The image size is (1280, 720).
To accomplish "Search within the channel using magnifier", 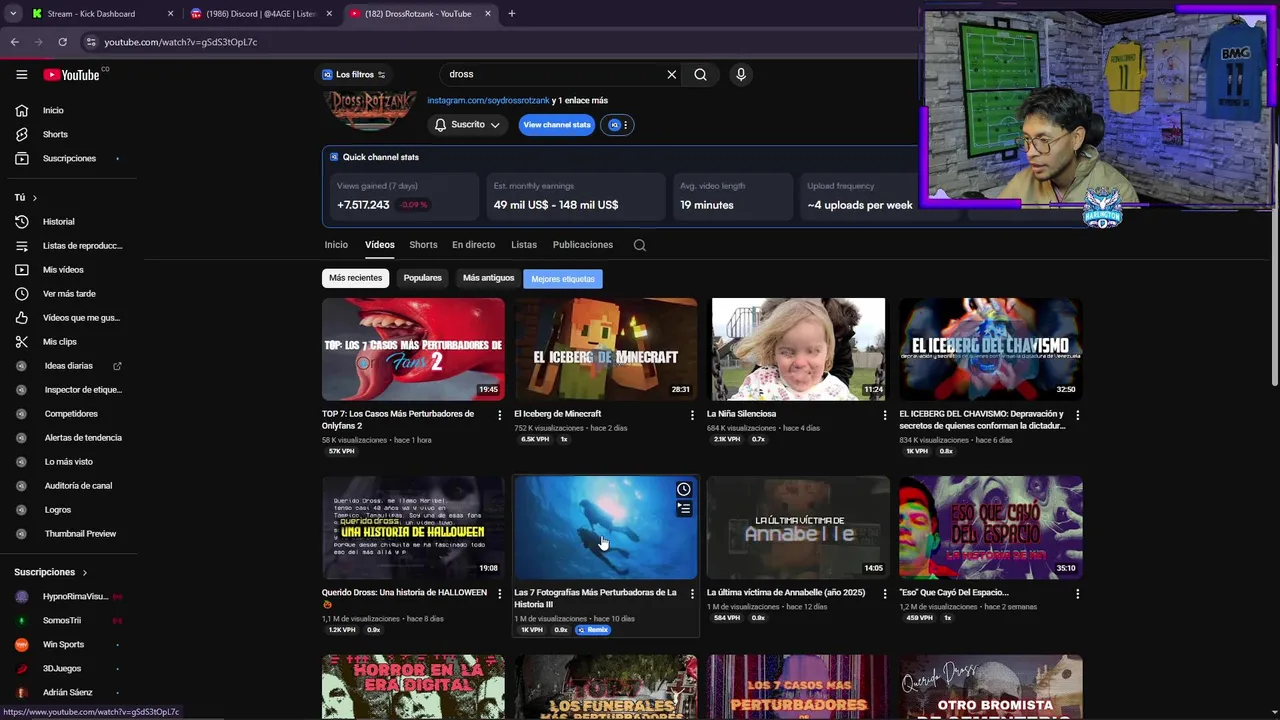I will click(x=640, y=245).
